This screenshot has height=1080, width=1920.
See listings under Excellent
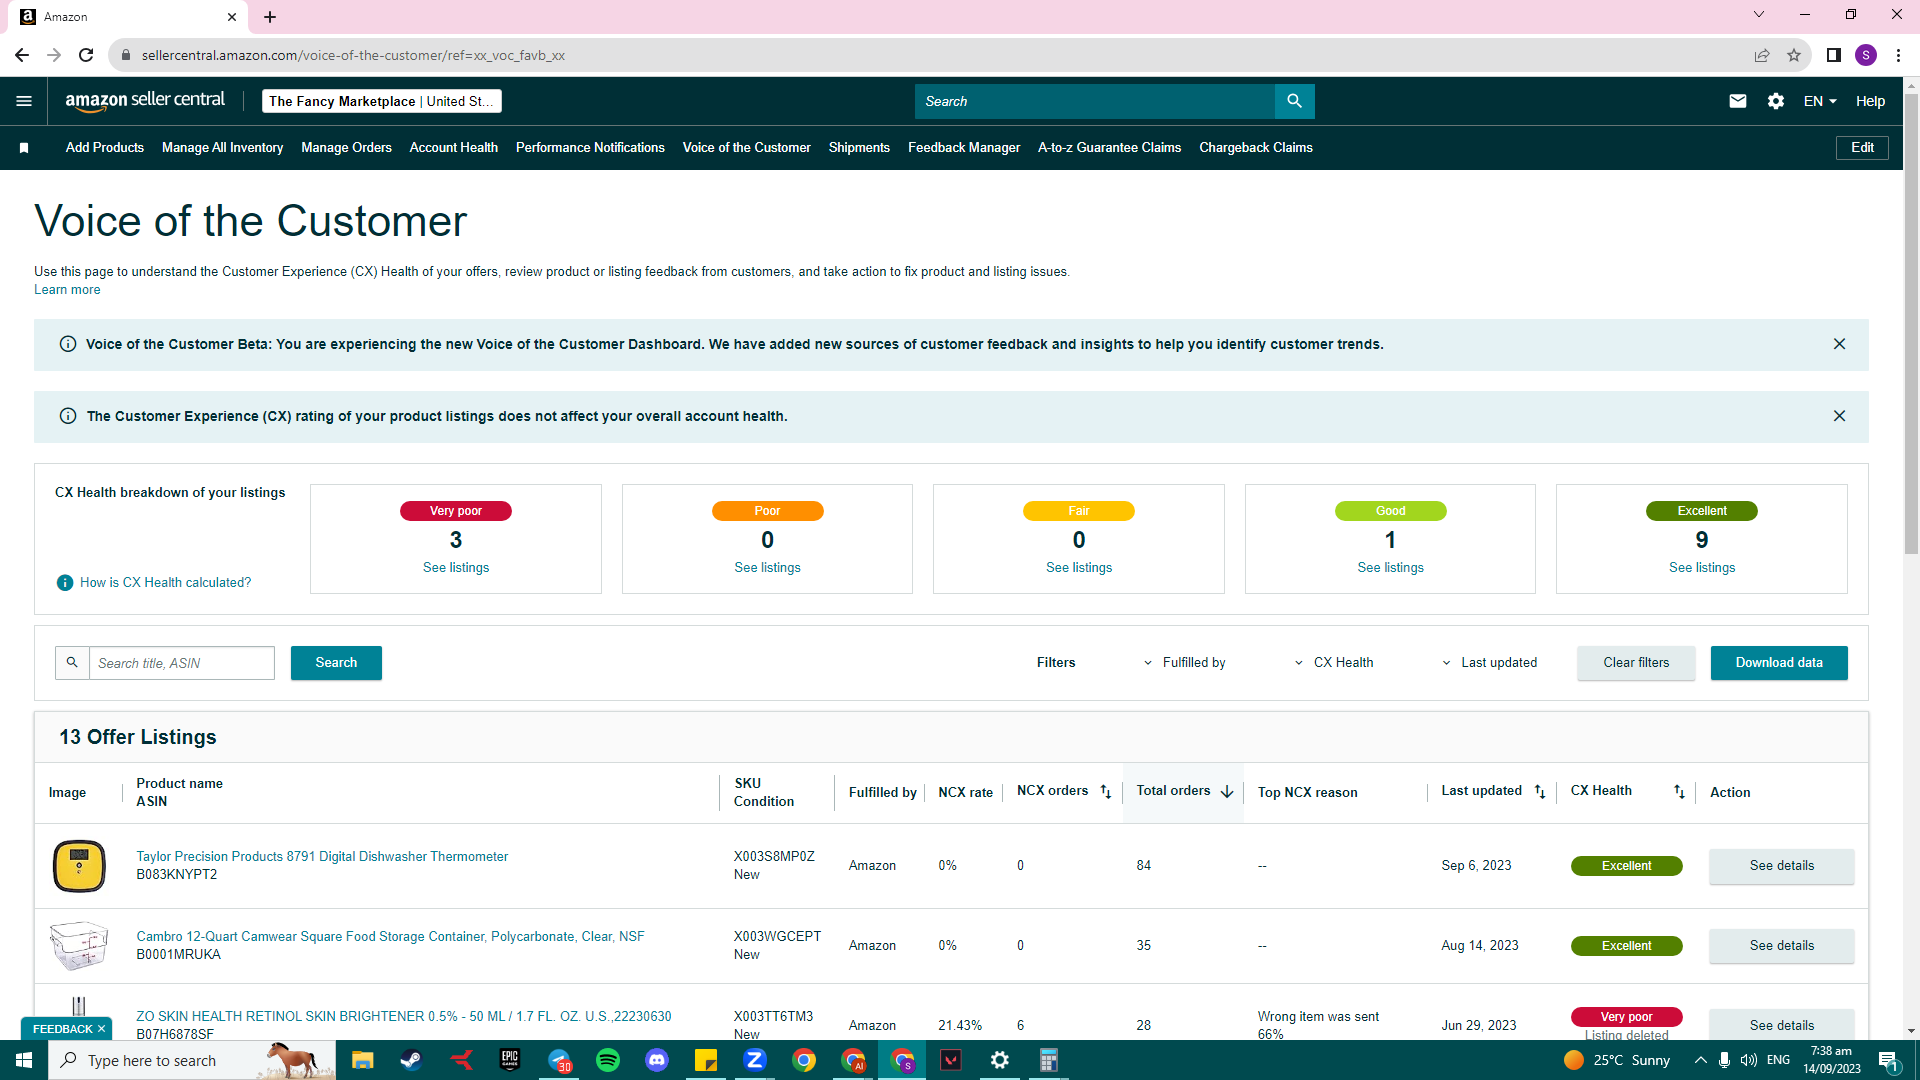[x=1702, y=568]
